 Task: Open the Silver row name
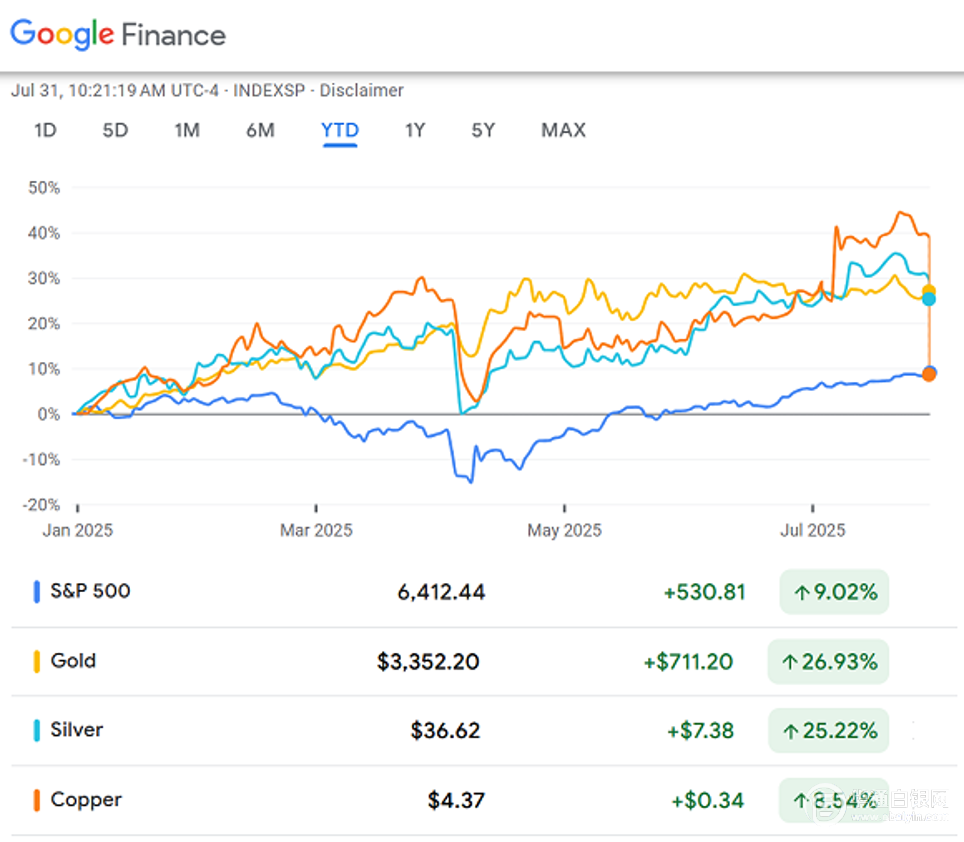coord(76,730)
